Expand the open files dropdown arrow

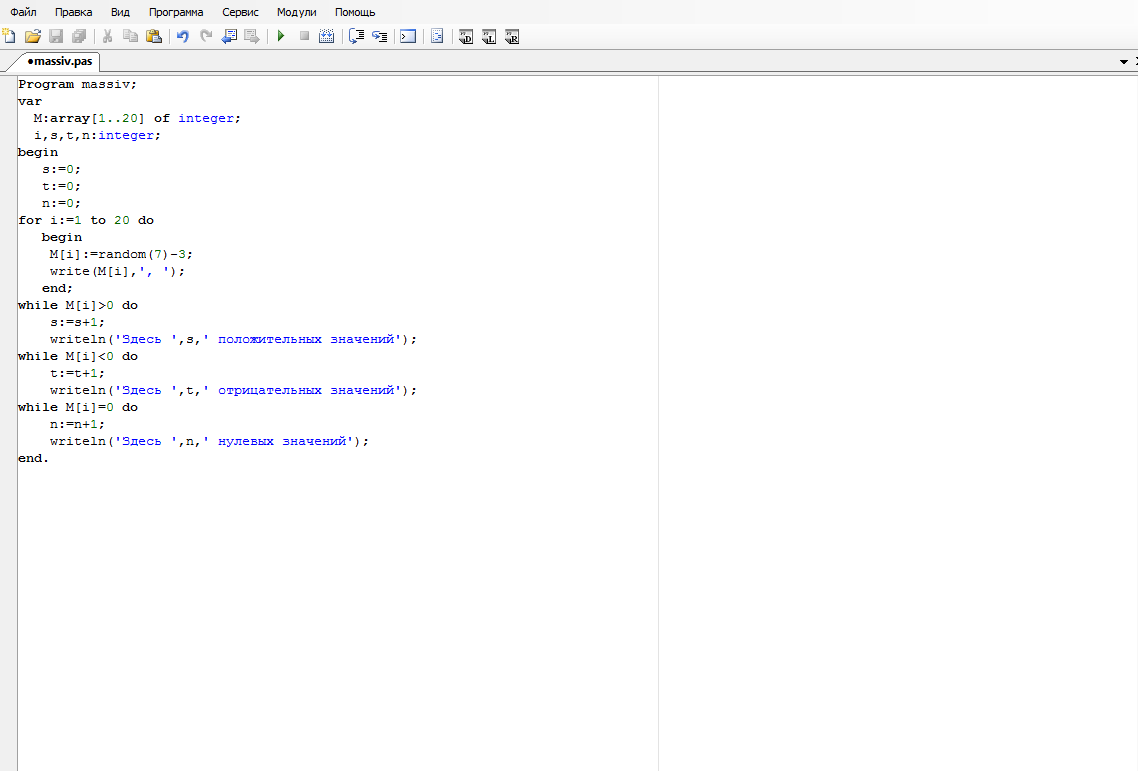click(1123, 62)
